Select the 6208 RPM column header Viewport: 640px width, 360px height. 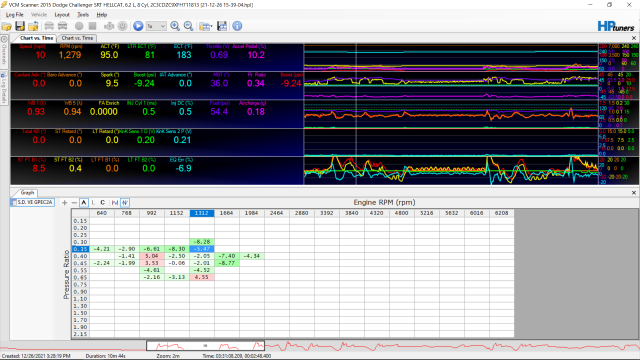[x=502, y=213]
